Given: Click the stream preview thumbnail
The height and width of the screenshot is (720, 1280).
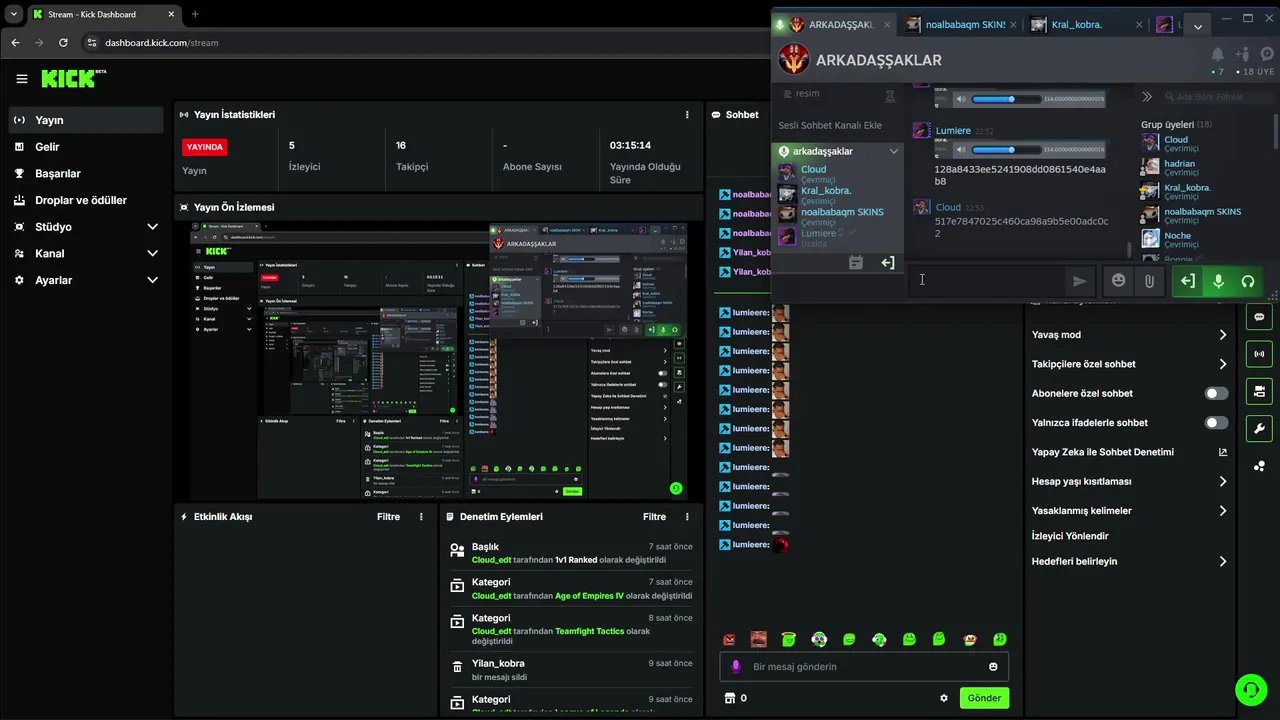Looking at the screenshot, I should 439,361.
